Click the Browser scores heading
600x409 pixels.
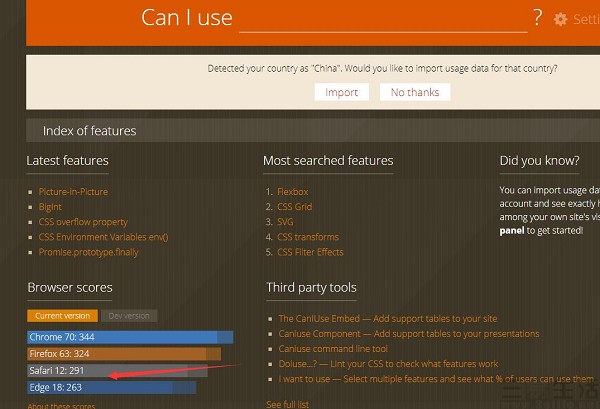tap(70, 288)
